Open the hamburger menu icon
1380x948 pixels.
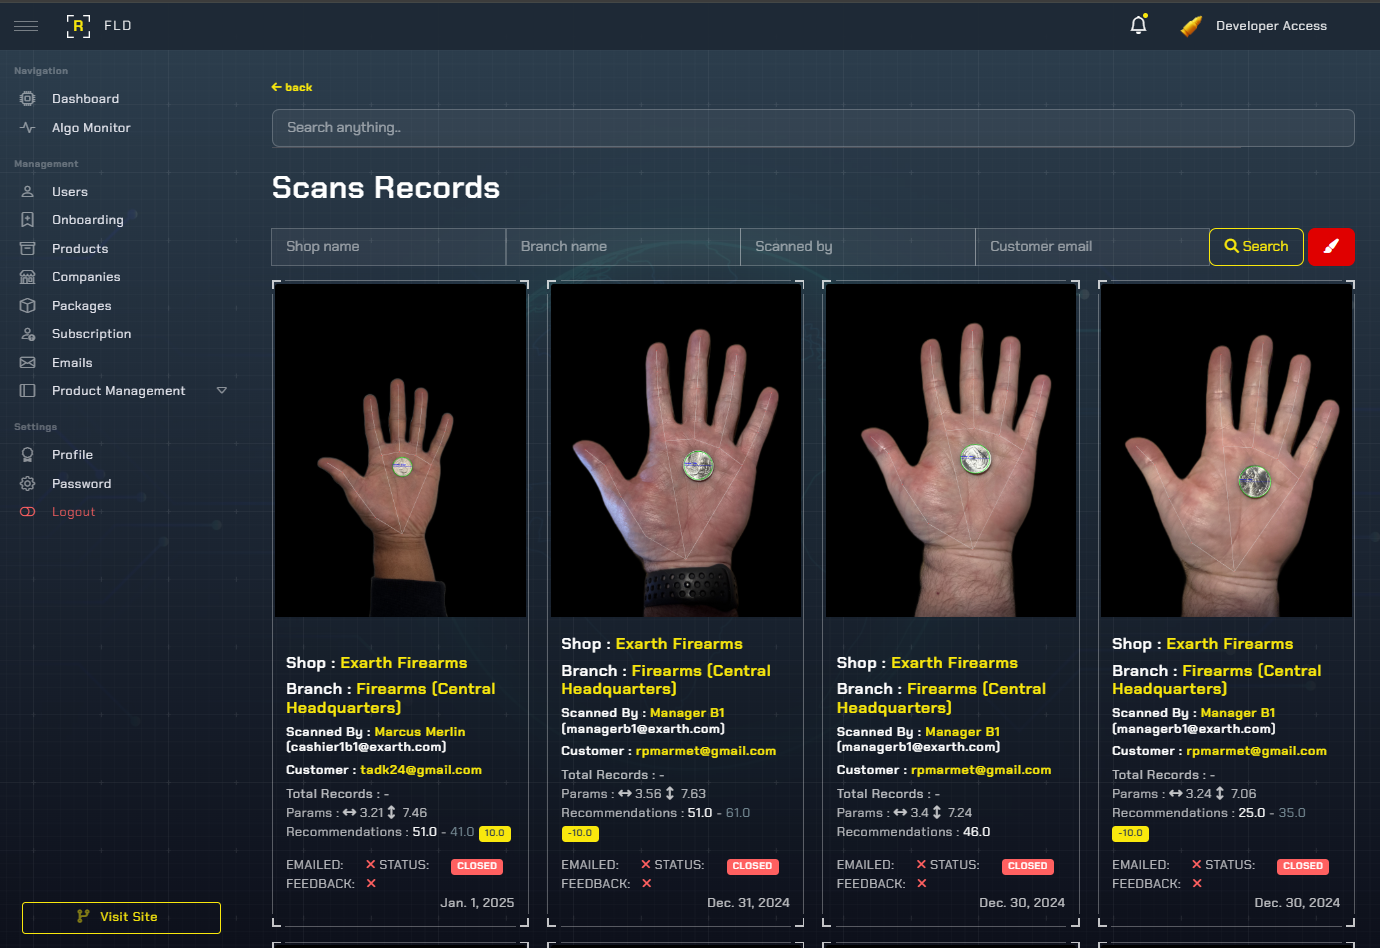(x=26, y=26)
